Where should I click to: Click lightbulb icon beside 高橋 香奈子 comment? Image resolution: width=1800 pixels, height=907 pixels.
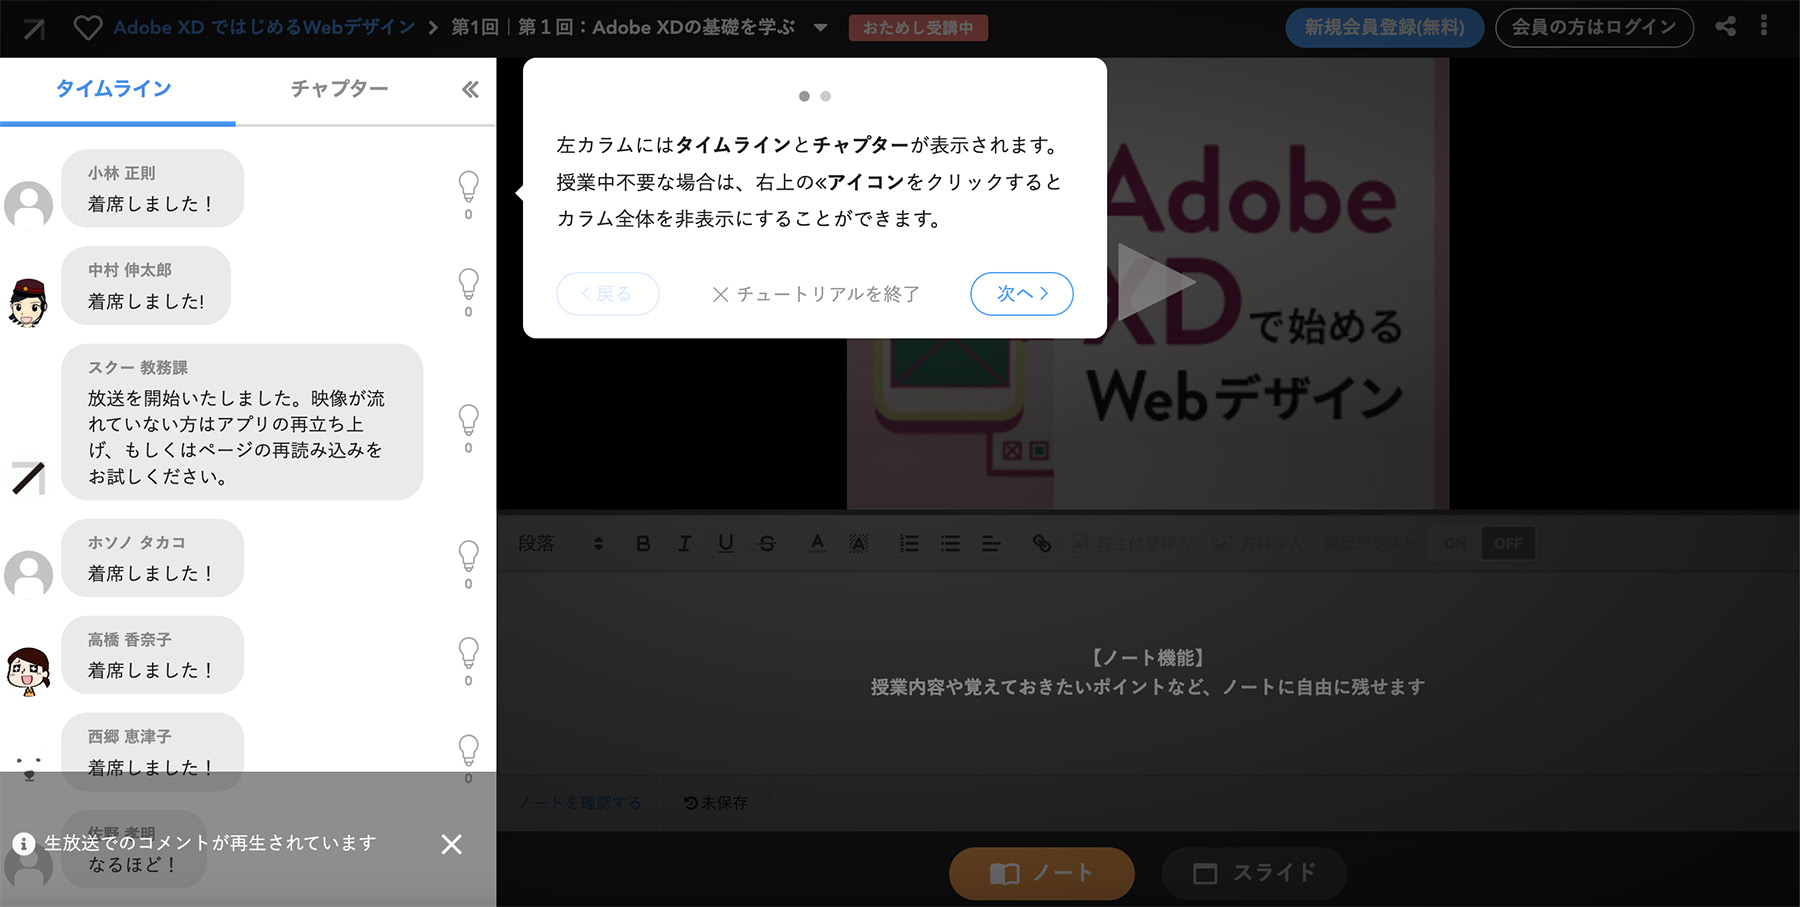468,653
